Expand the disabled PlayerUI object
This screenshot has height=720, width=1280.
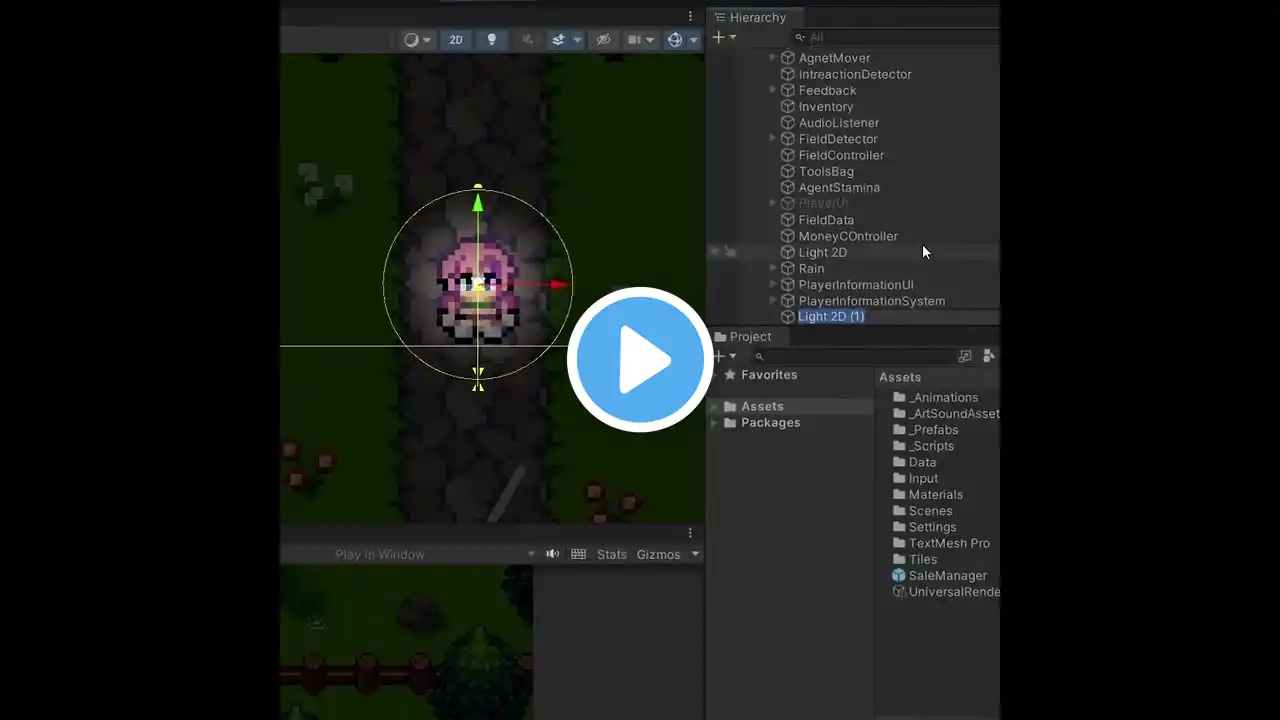tap(773, 203)
